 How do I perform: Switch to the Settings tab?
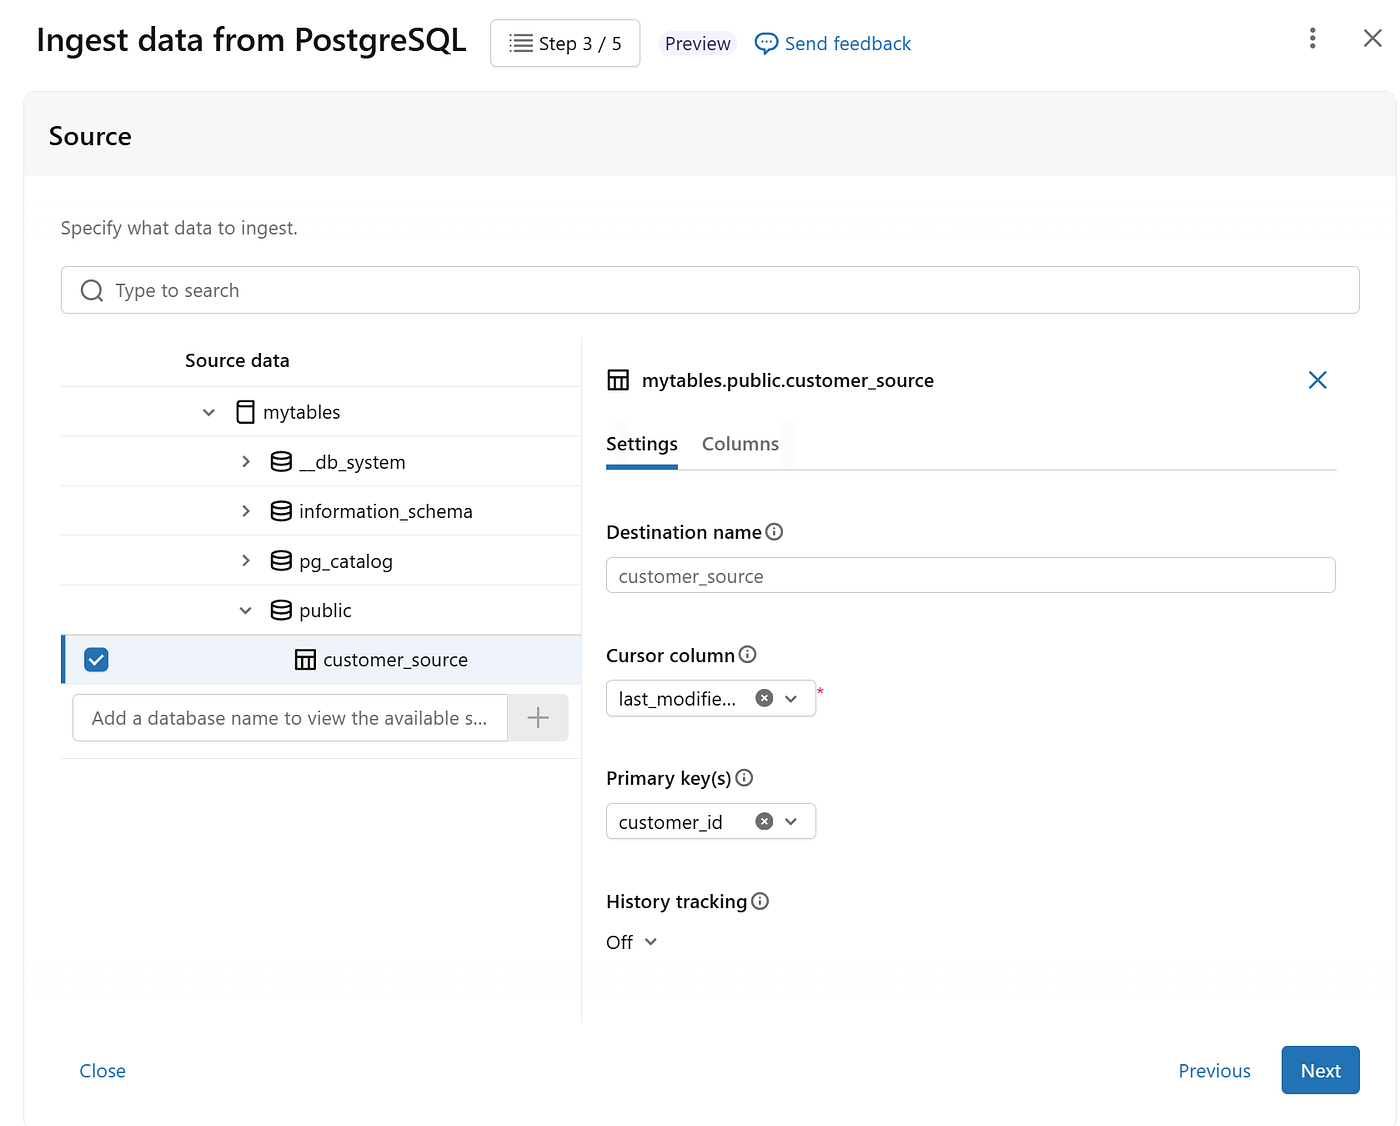[x=642, y=444]
